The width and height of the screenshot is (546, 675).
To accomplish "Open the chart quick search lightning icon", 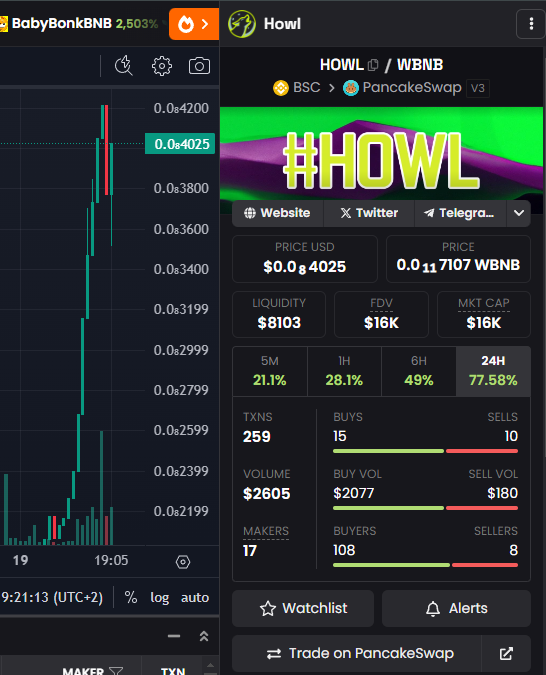I will pyautogui.click(x=124, y=65).
